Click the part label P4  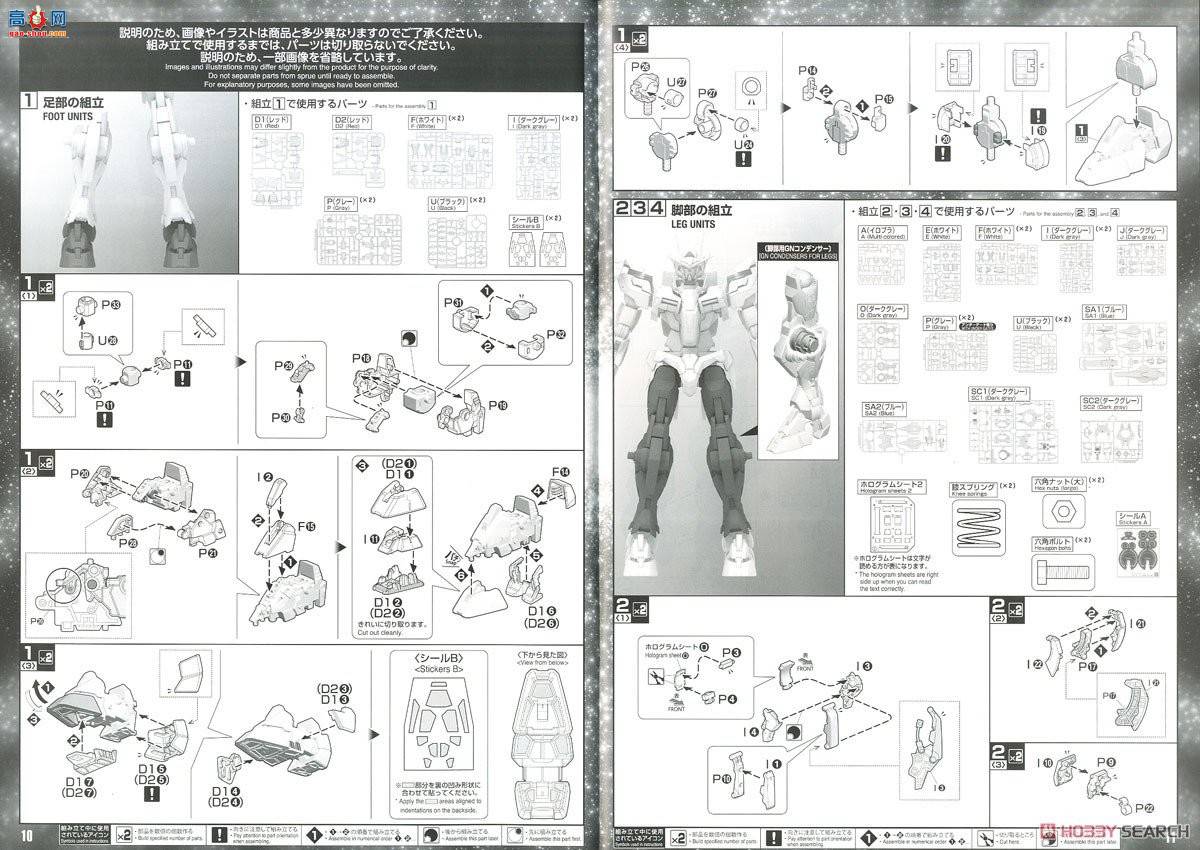pyautogui.click(x=728, y=697)
